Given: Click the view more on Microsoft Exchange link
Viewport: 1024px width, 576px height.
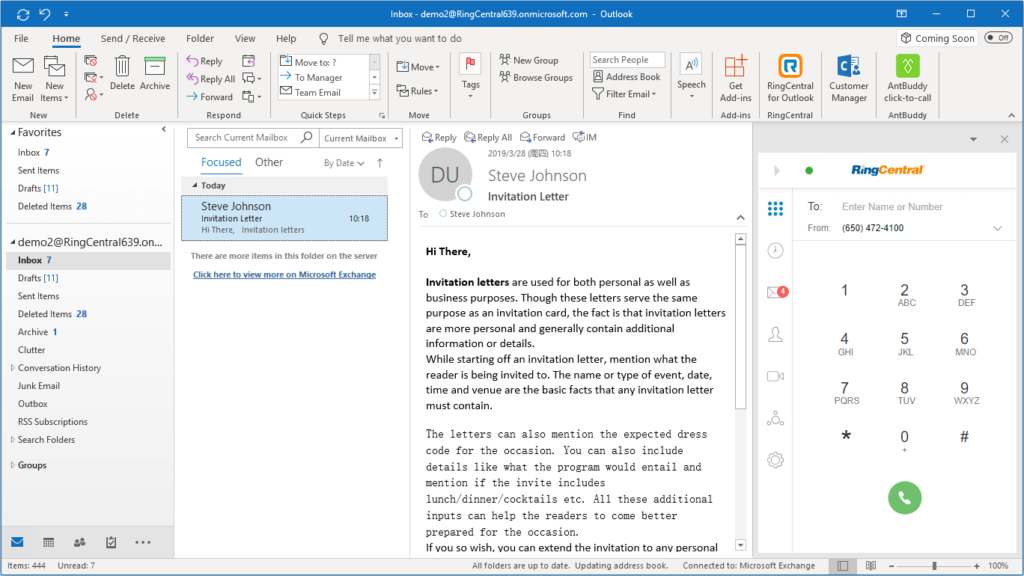Looking at the screenshot, I should coord(284,275).
